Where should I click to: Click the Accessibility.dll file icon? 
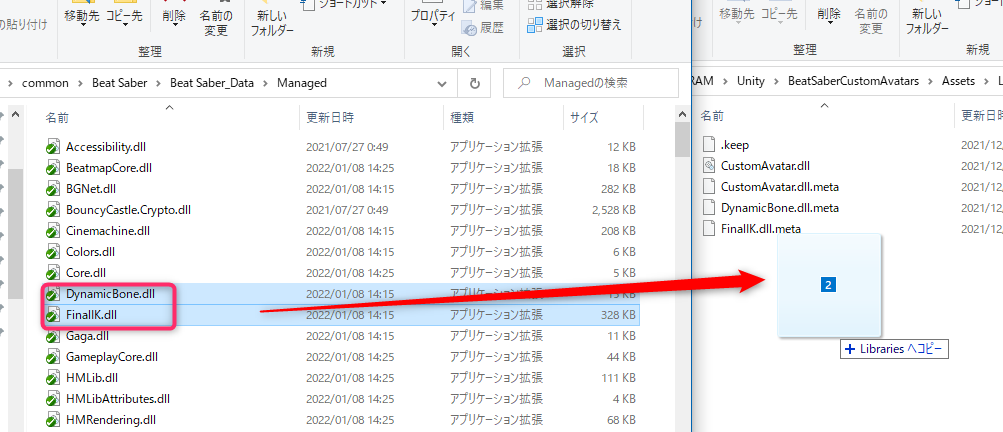[52, 147]
